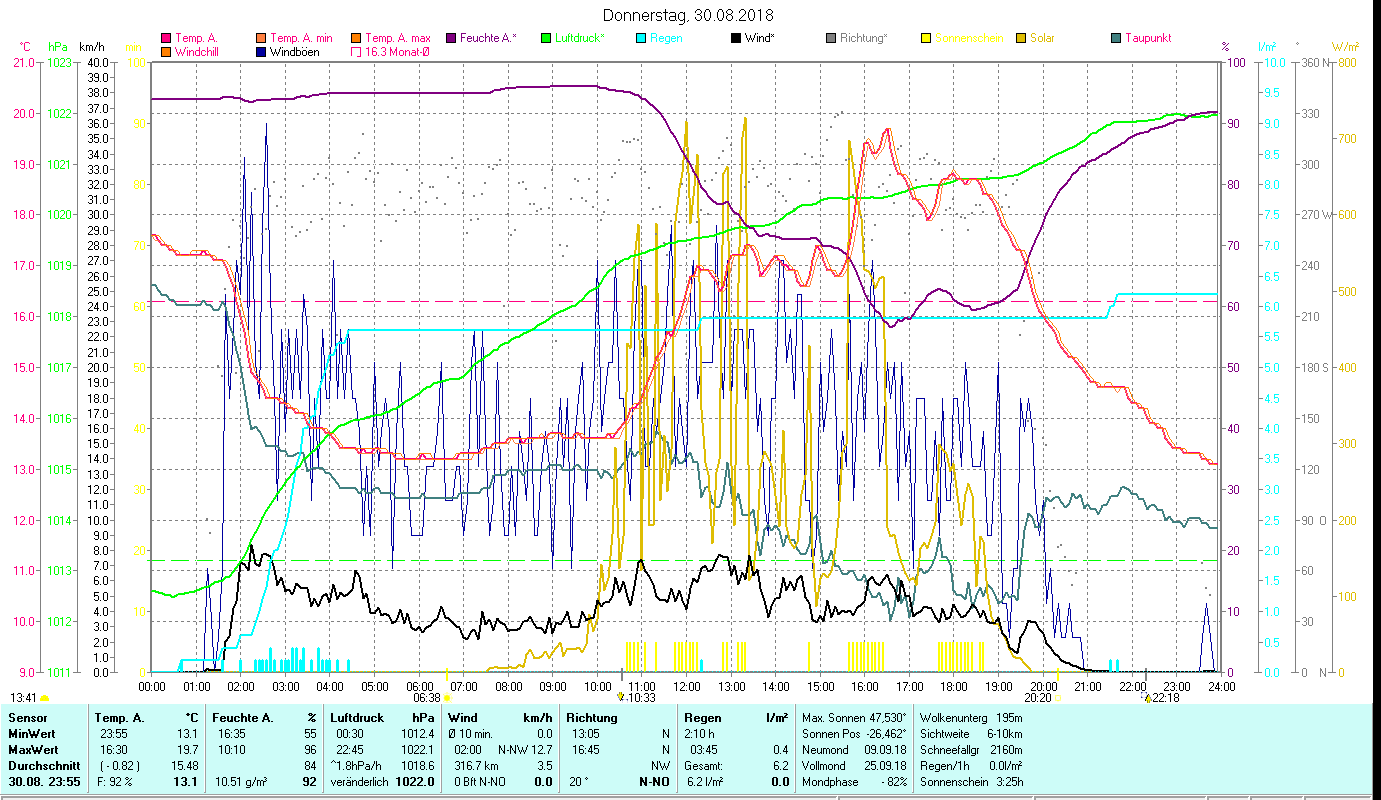This screenshot has width=1381, height=800.
Task: Click the MaxWert row label
Action: 33,750
